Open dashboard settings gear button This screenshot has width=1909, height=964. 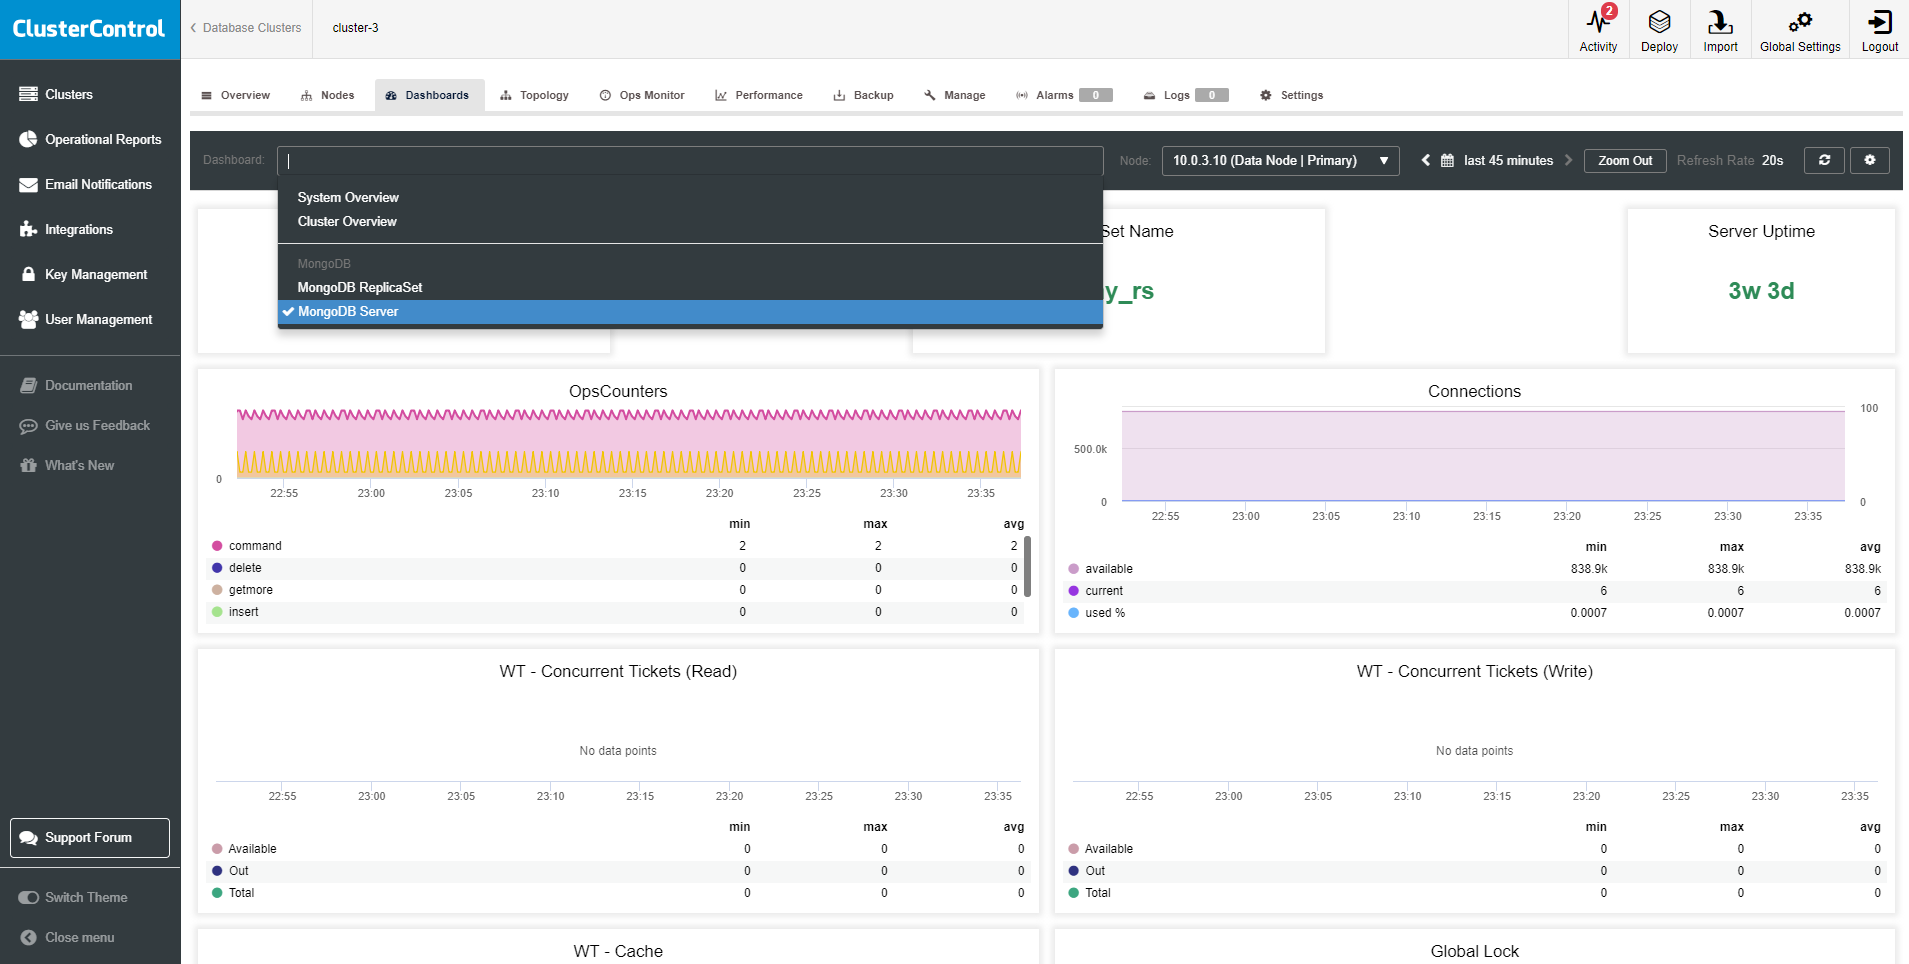pyautogui.click(x=1870, y=160)
